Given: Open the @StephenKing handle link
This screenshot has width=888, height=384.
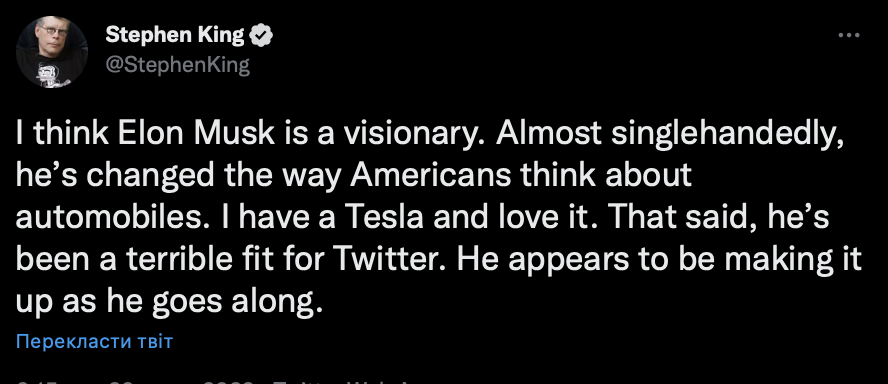Looking at the screenshot, I should (177, 65).
